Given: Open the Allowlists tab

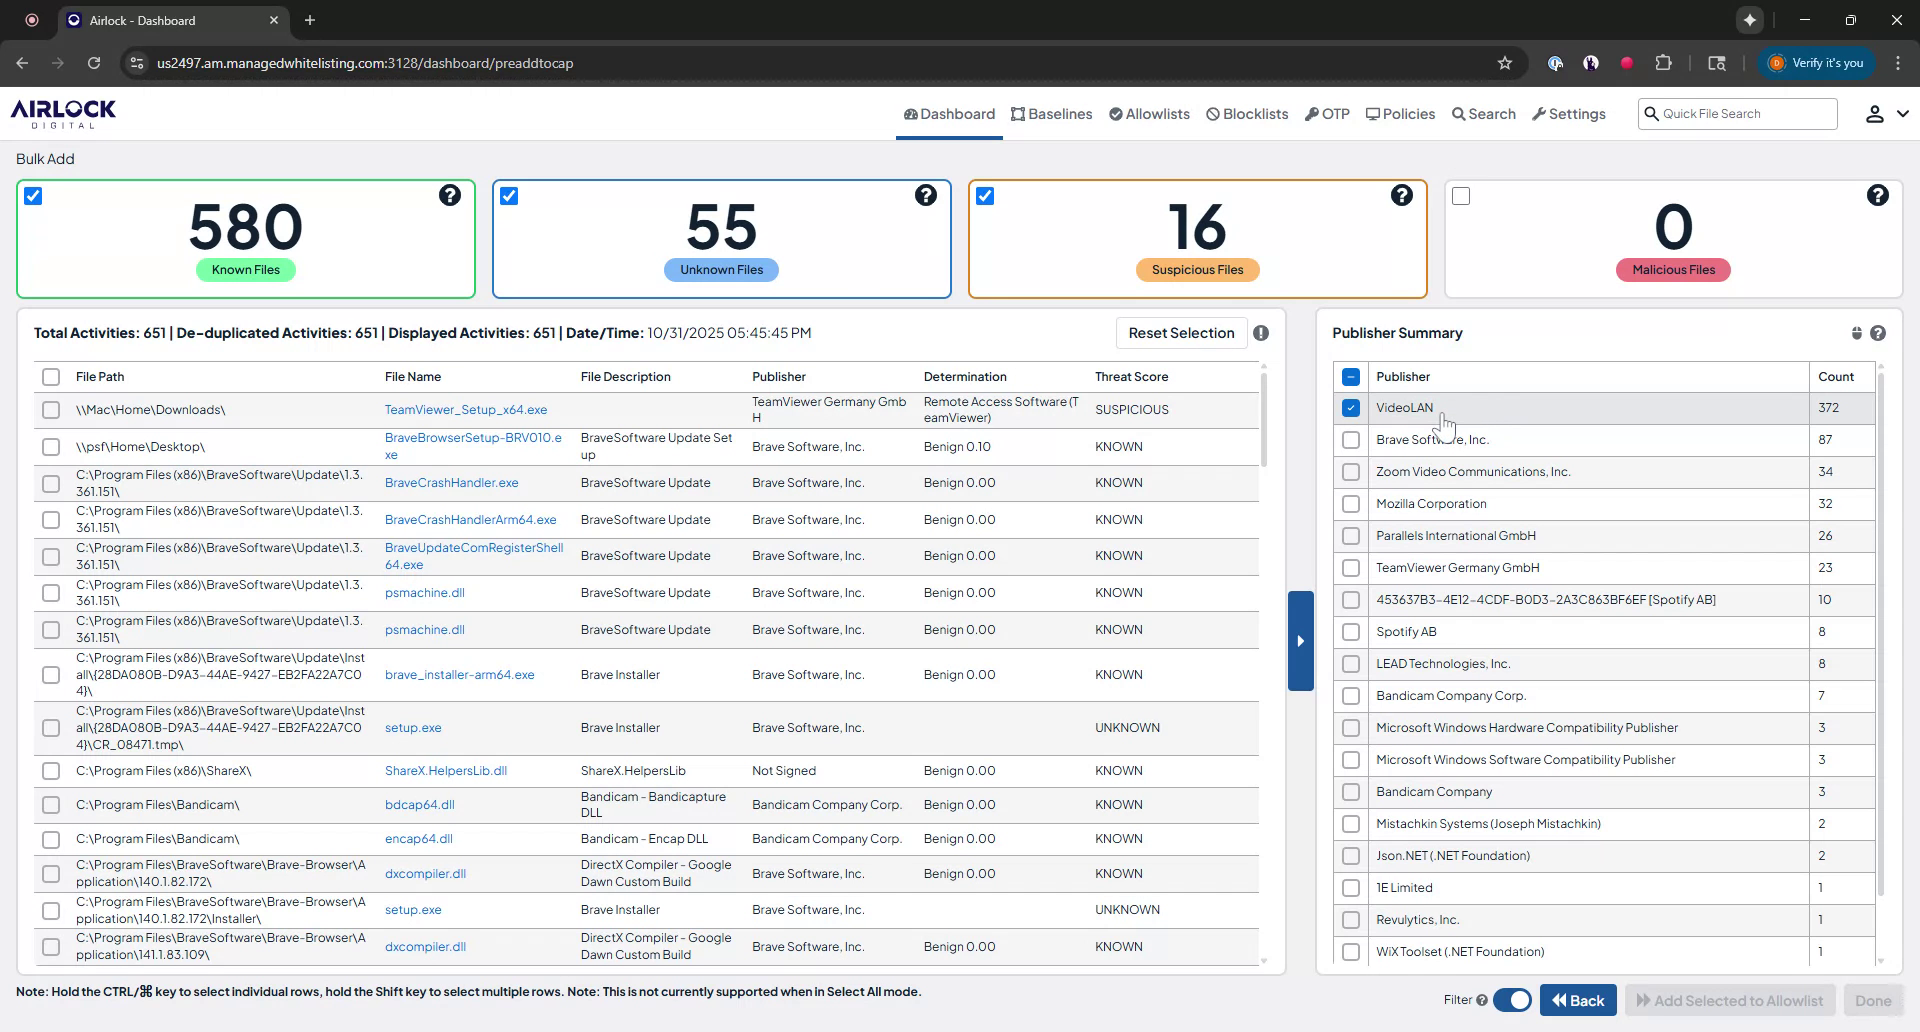Looking at the screenshot, I should (x=1149, y=114).
